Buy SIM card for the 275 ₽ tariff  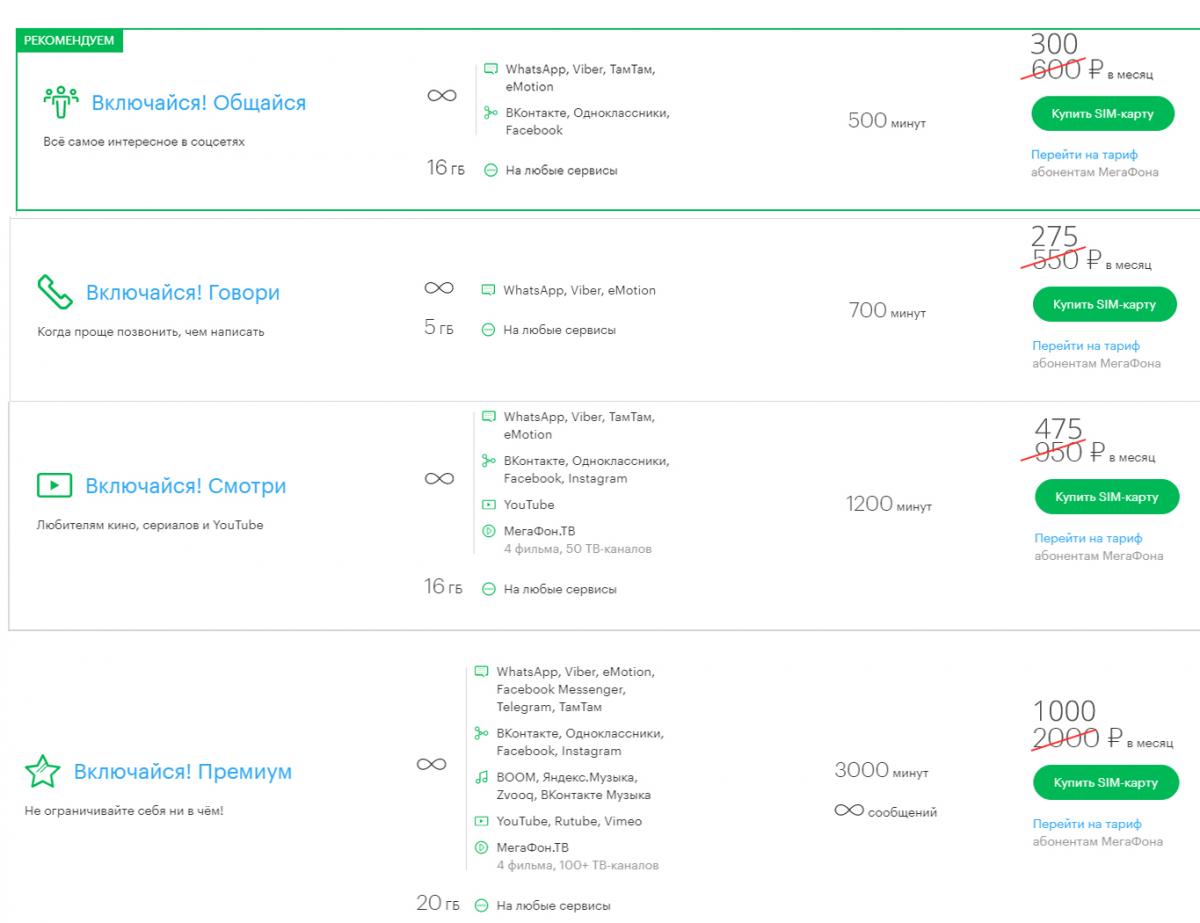(1103, 304)
